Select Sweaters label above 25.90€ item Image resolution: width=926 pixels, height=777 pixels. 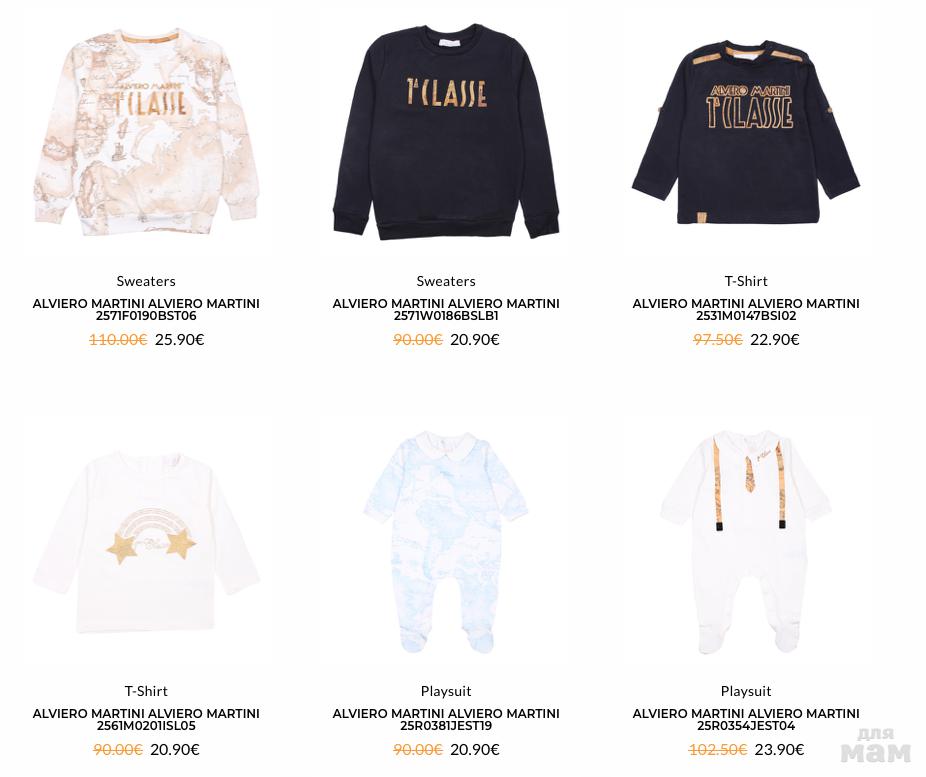click(146, 281)
